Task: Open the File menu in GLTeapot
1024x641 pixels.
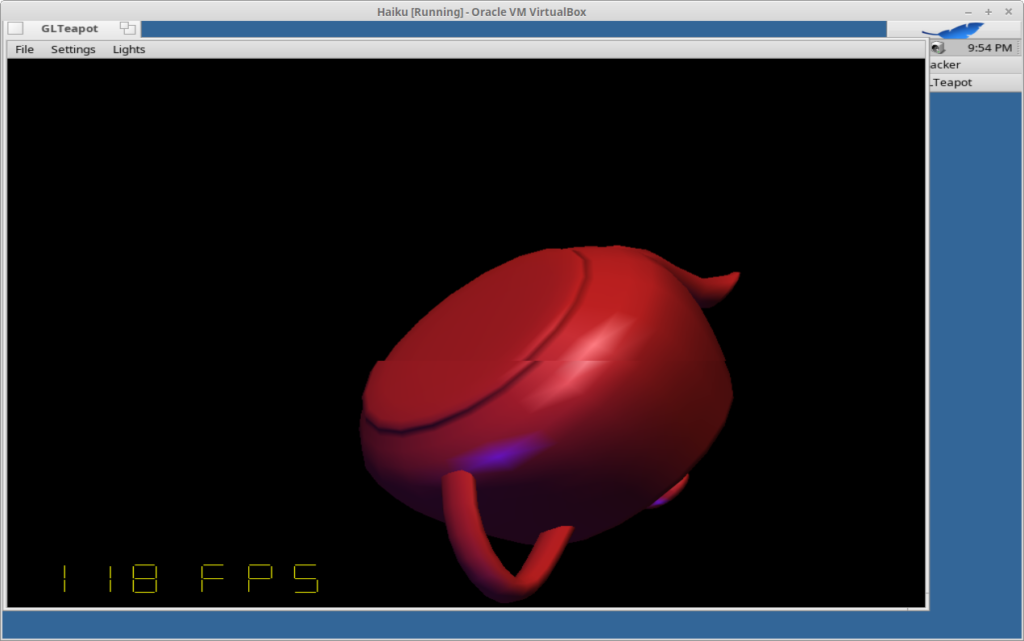Action: click(24, 50)
